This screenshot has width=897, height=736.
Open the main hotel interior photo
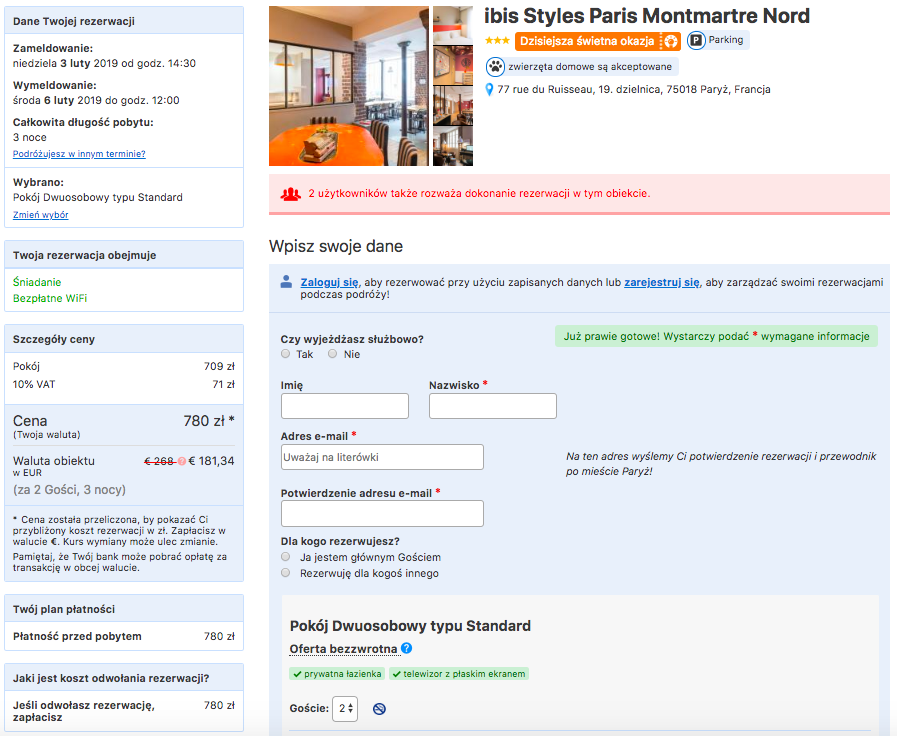348,86
